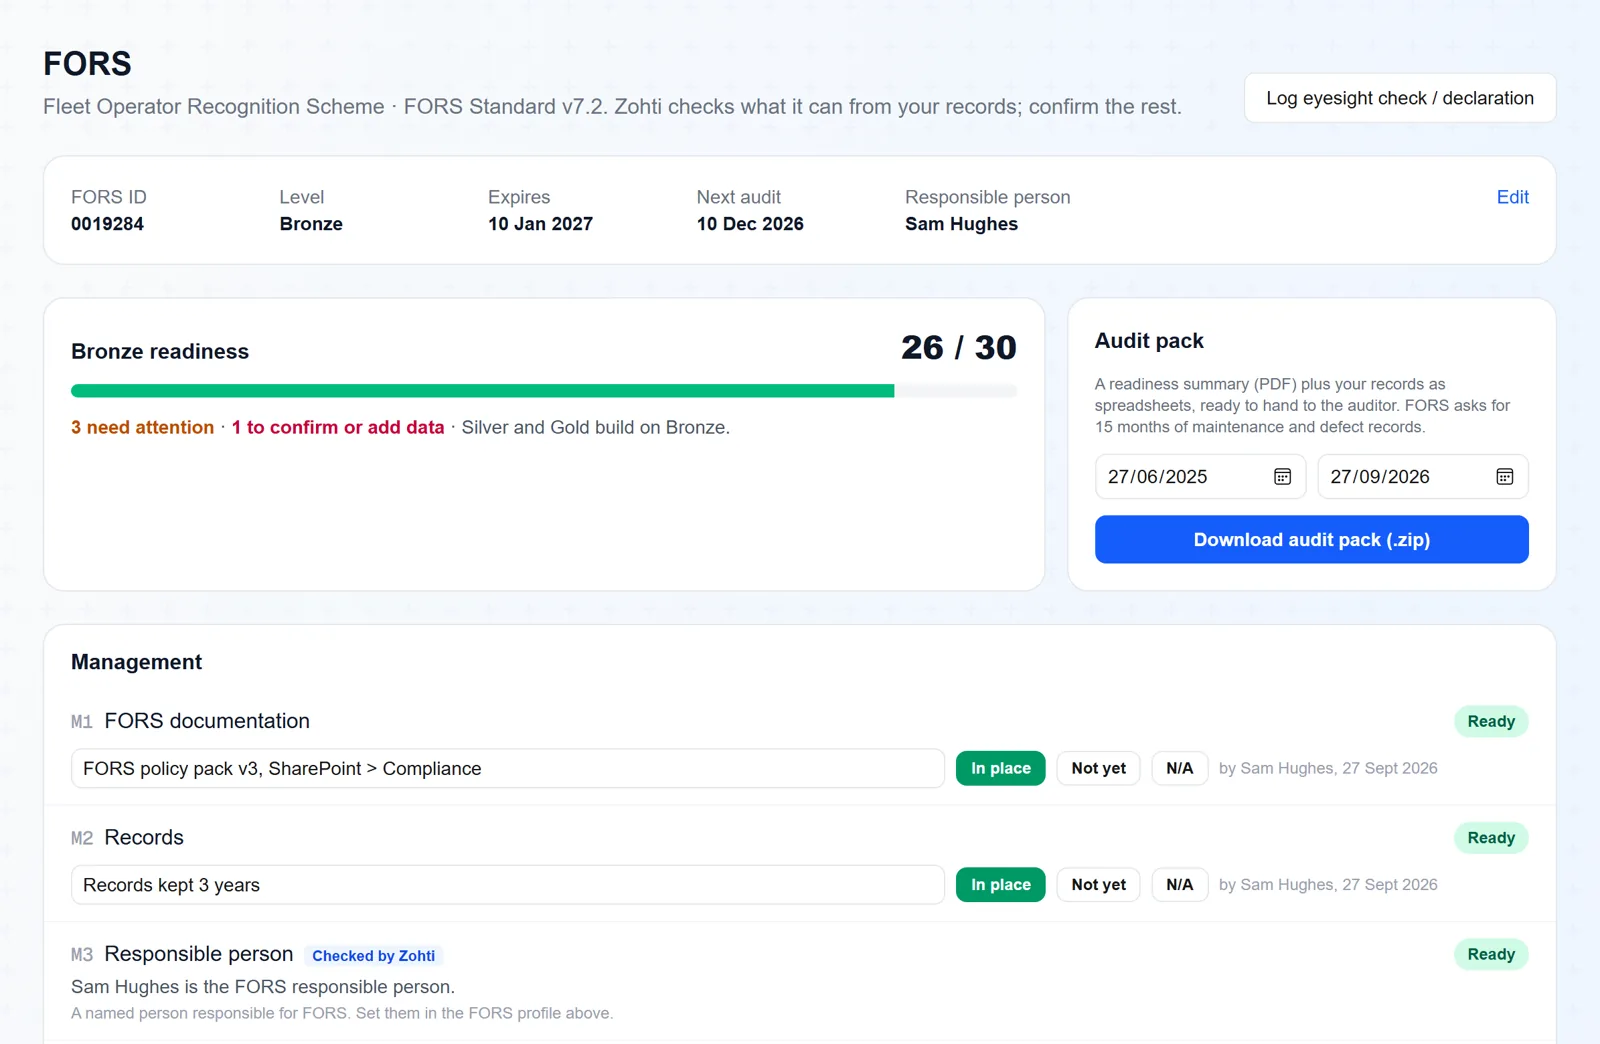This screenshot has width=1600, height=1044.
Task: Mark M1 FORS documentation as N/A
Action: (1179, 768)
